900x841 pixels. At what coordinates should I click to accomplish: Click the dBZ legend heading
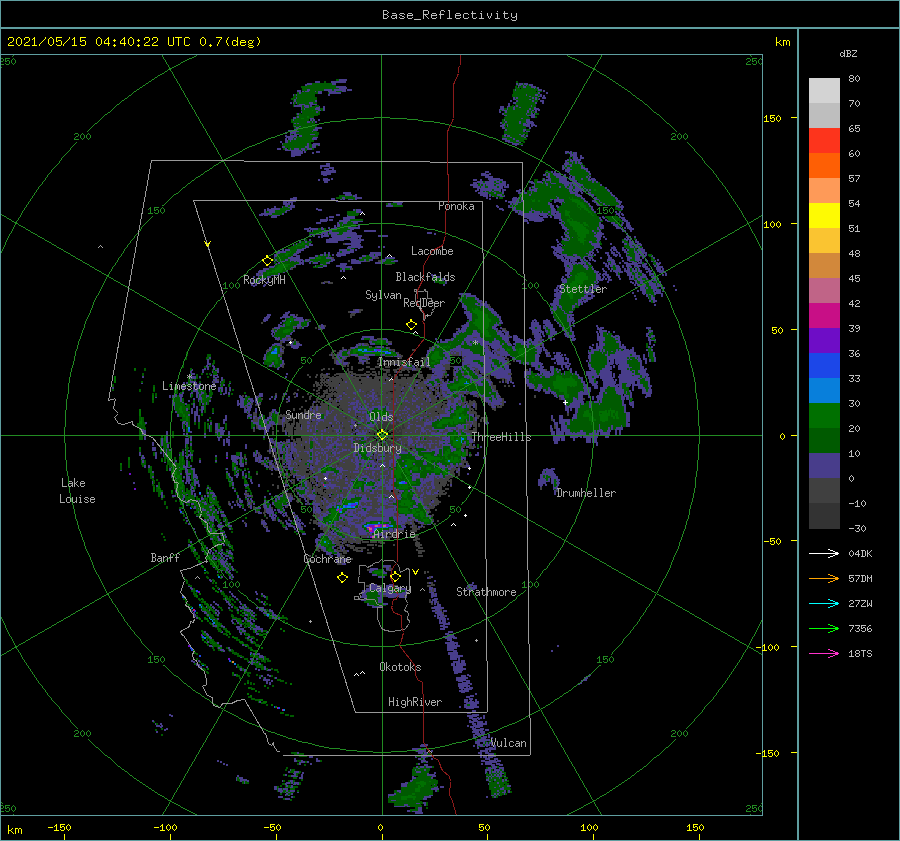point(848,53)
